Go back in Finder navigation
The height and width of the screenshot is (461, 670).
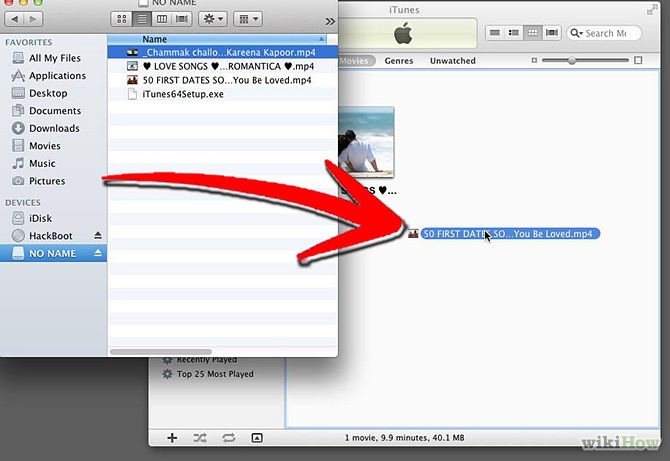[x=14, y=19]
